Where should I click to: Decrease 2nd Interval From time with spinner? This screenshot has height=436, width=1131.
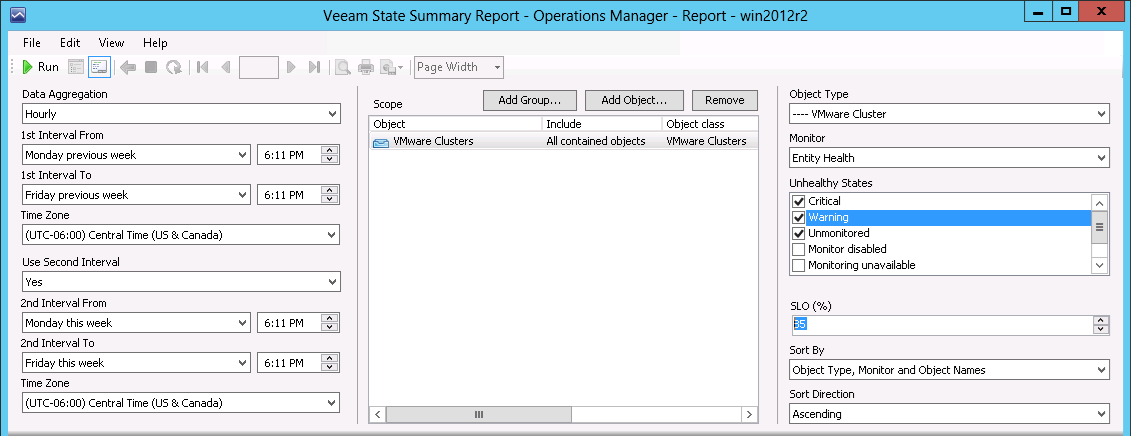pos(330,328)
